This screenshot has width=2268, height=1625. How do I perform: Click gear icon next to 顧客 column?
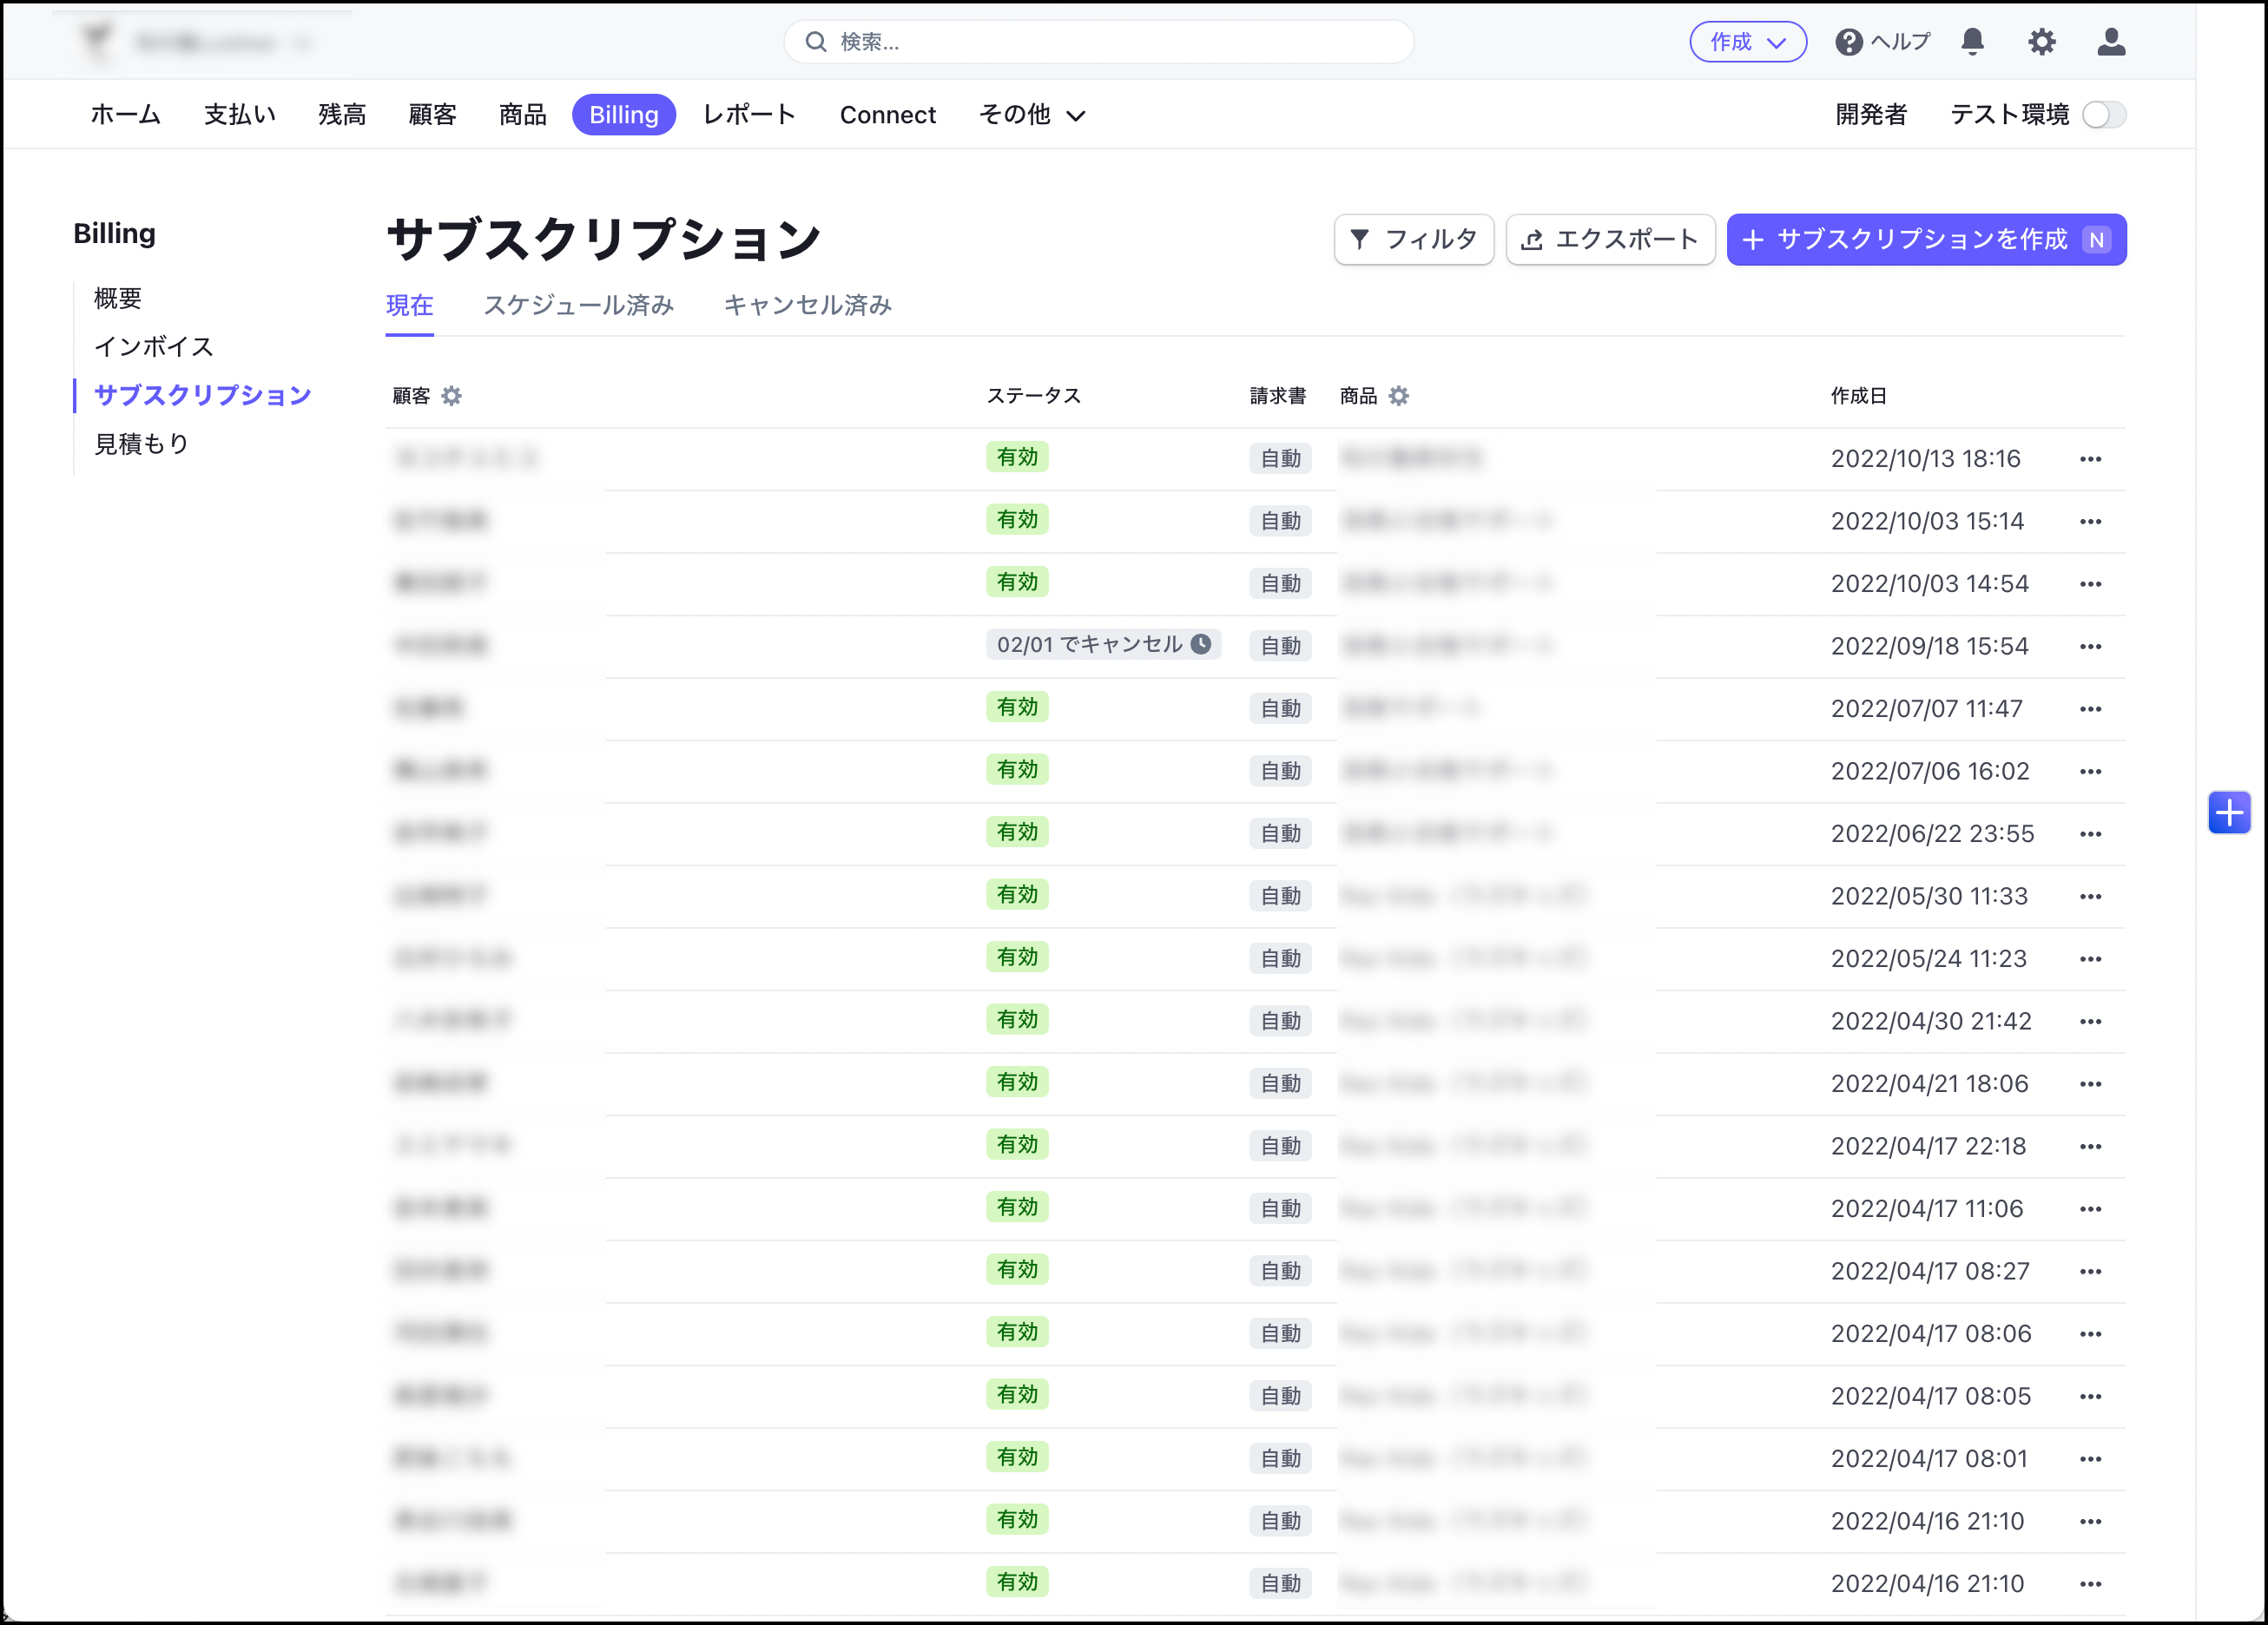point(452,396)
